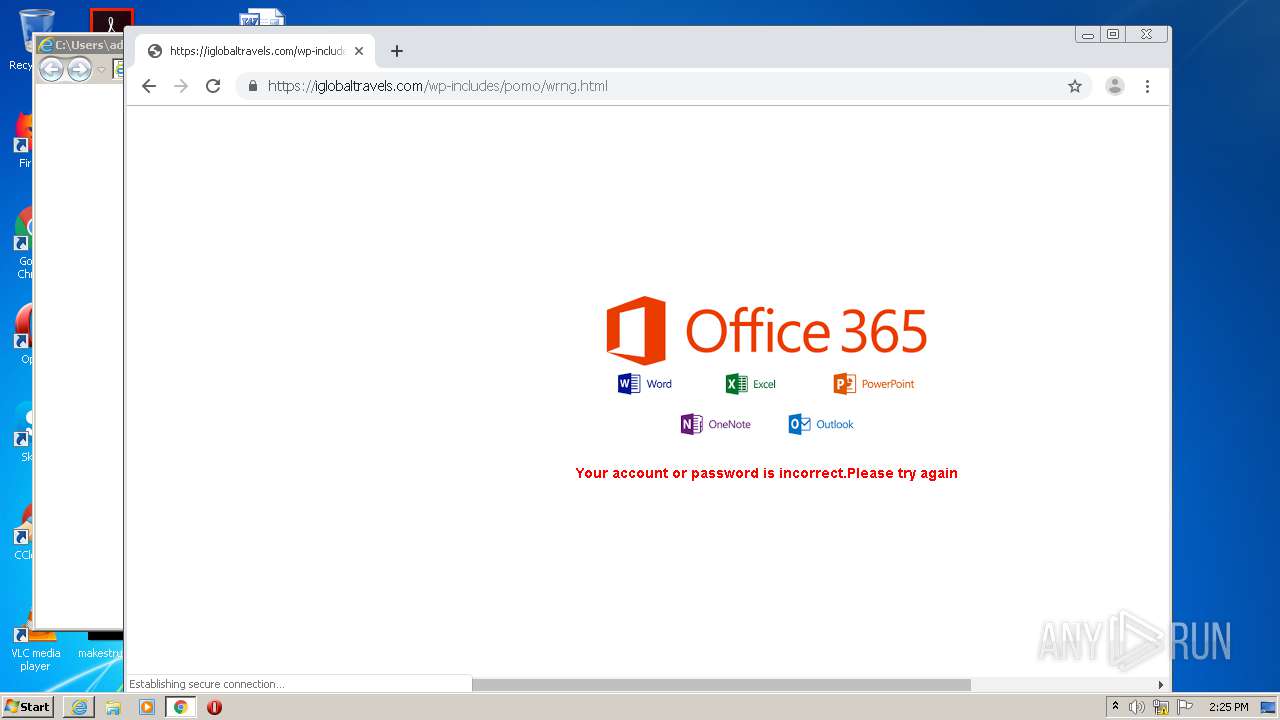1280x720 pixels.
Task: Click the network tray icon
Action: coord(1161,707)
